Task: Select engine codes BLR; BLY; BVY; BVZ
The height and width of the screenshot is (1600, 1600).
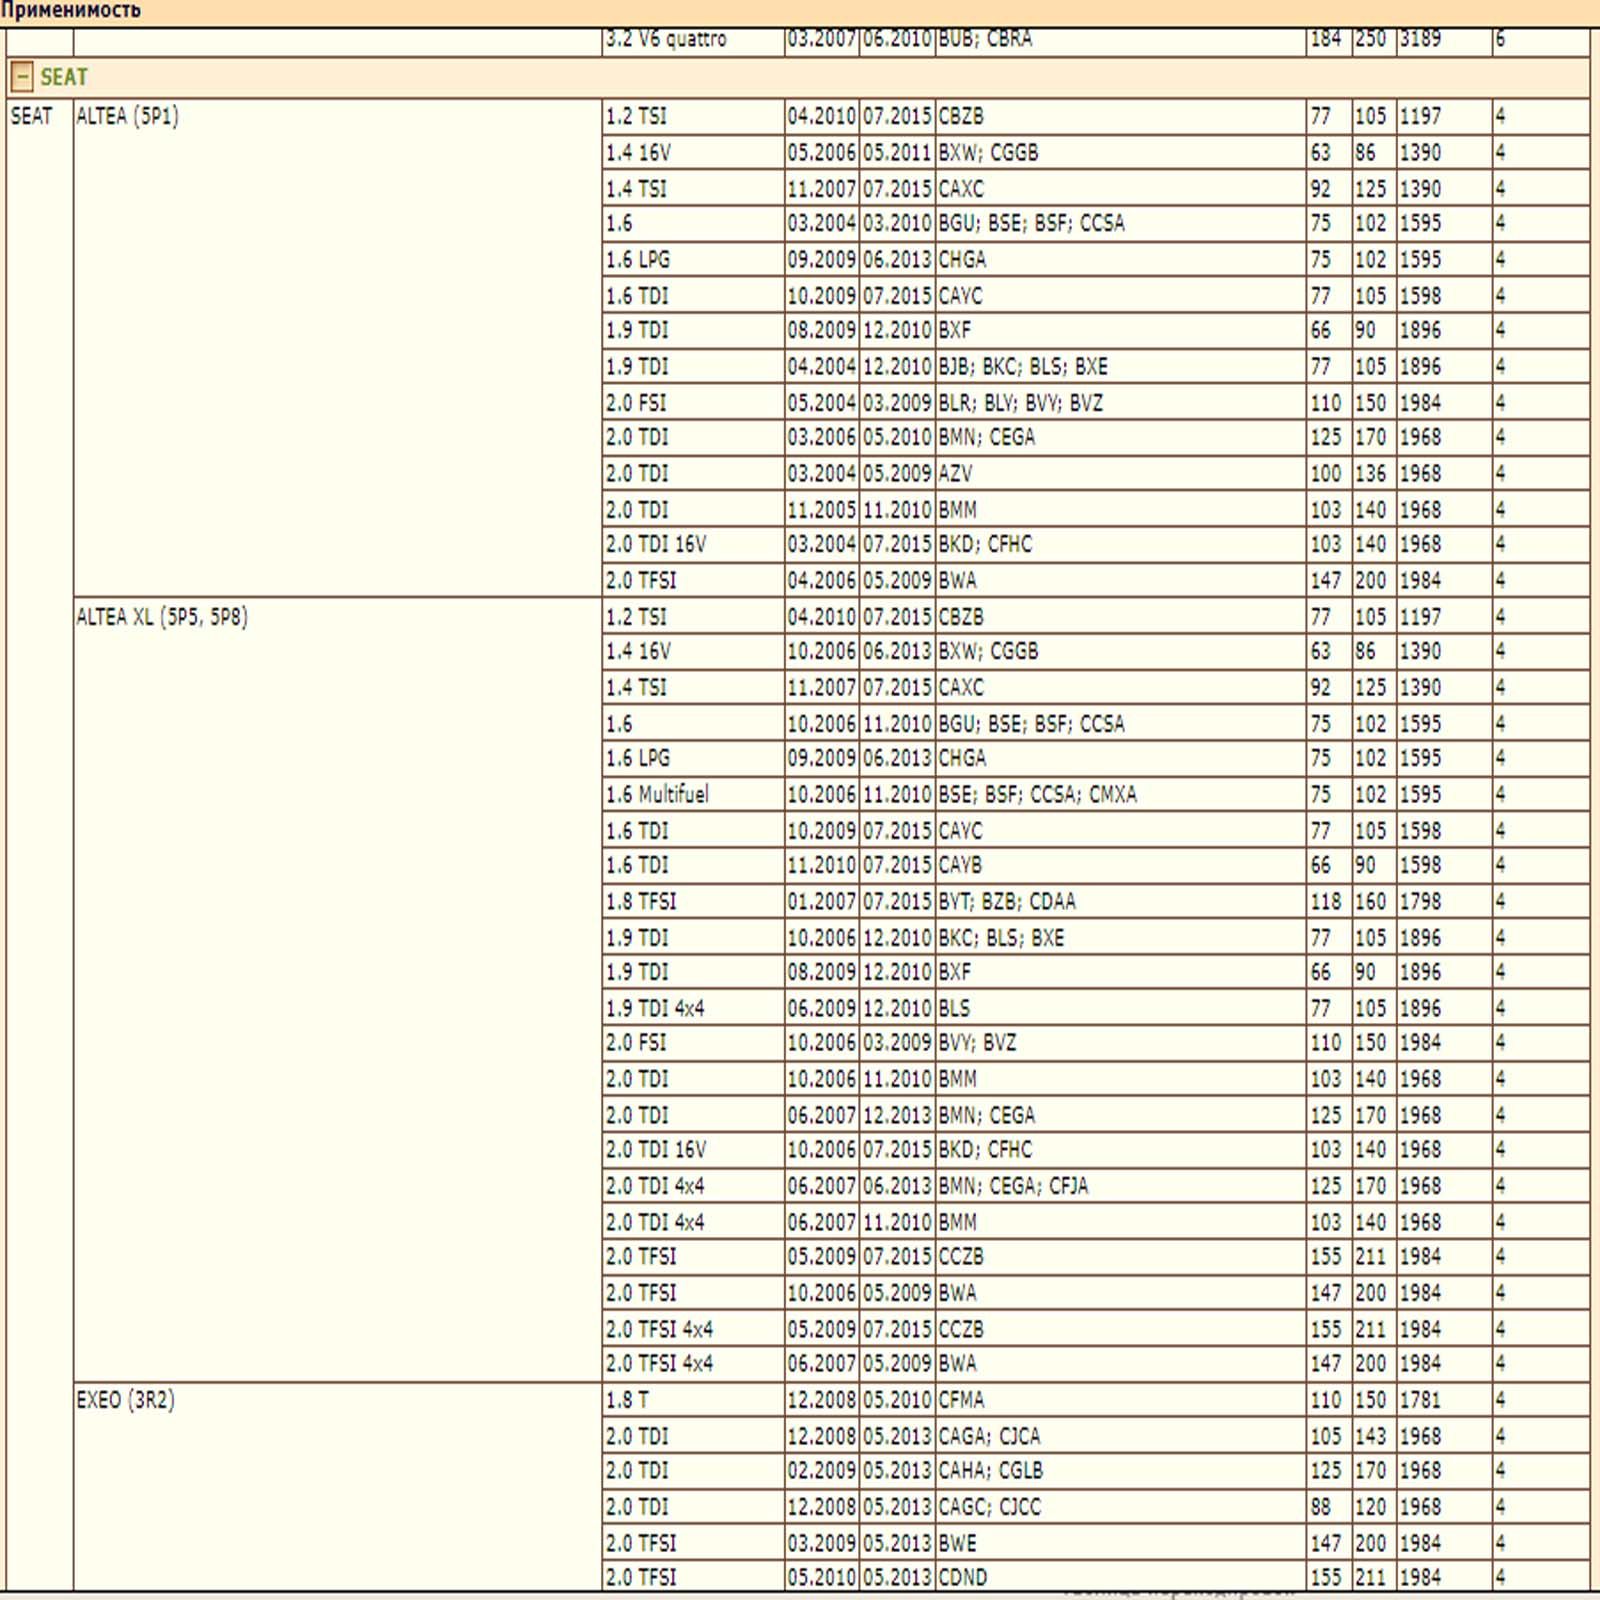Action: [1020, 403]
